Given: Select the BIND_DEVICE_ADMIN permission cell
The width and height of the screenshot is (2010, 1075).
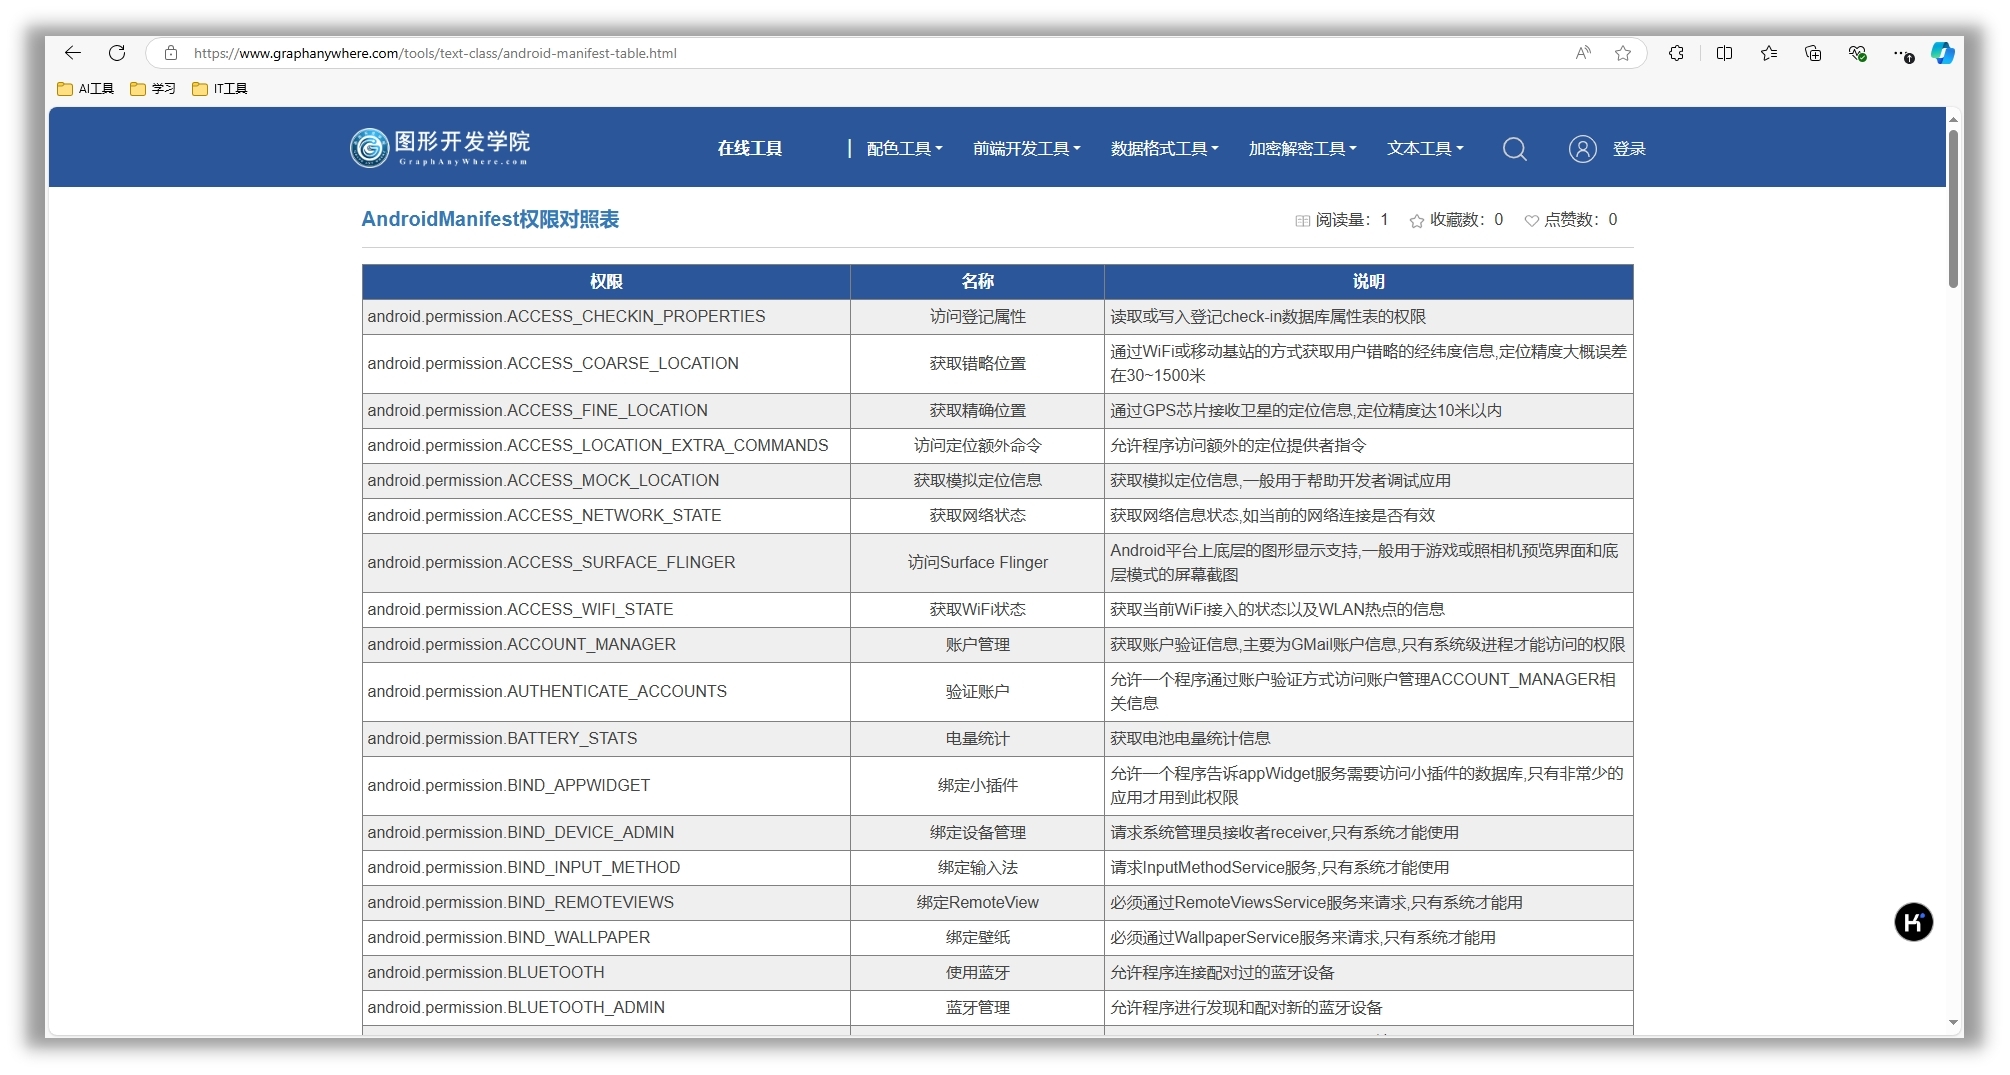Looking at the screenshot, I should [x=606, y=833].
